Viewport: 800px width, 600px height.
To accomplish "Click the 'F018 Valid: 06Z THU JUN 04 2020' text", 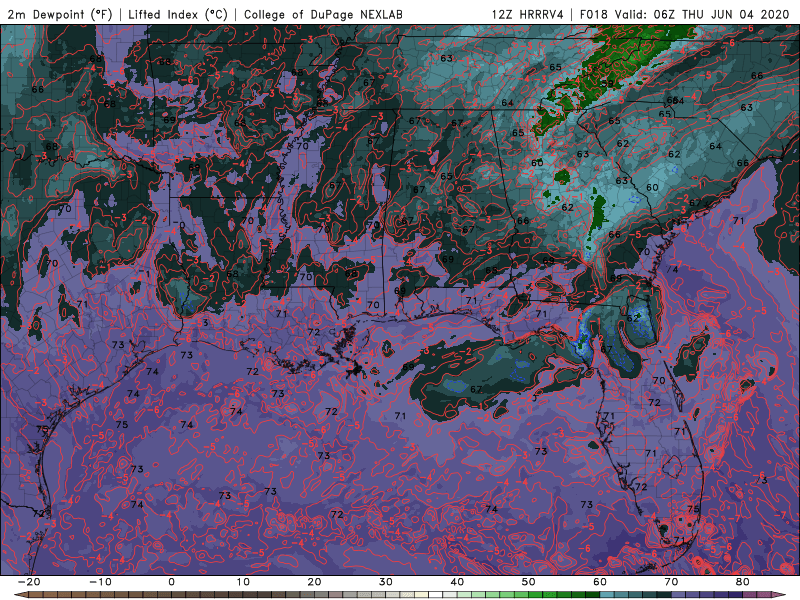I will [x=685, y=15].
